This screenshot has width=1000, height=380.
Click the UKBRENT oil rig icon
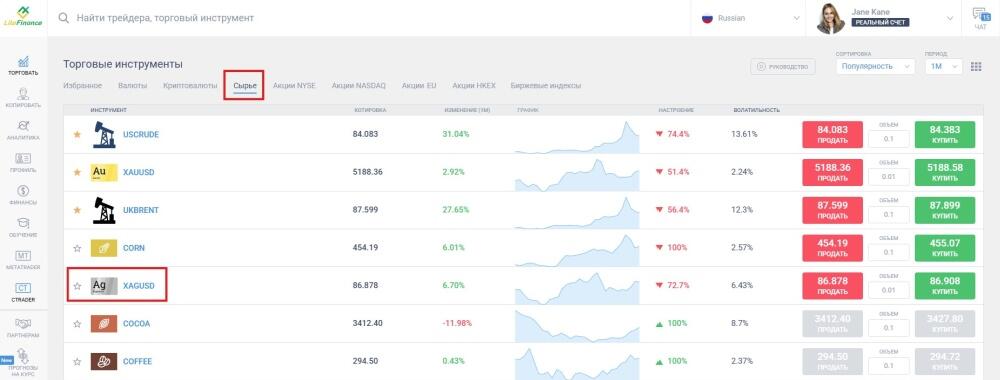104,210
